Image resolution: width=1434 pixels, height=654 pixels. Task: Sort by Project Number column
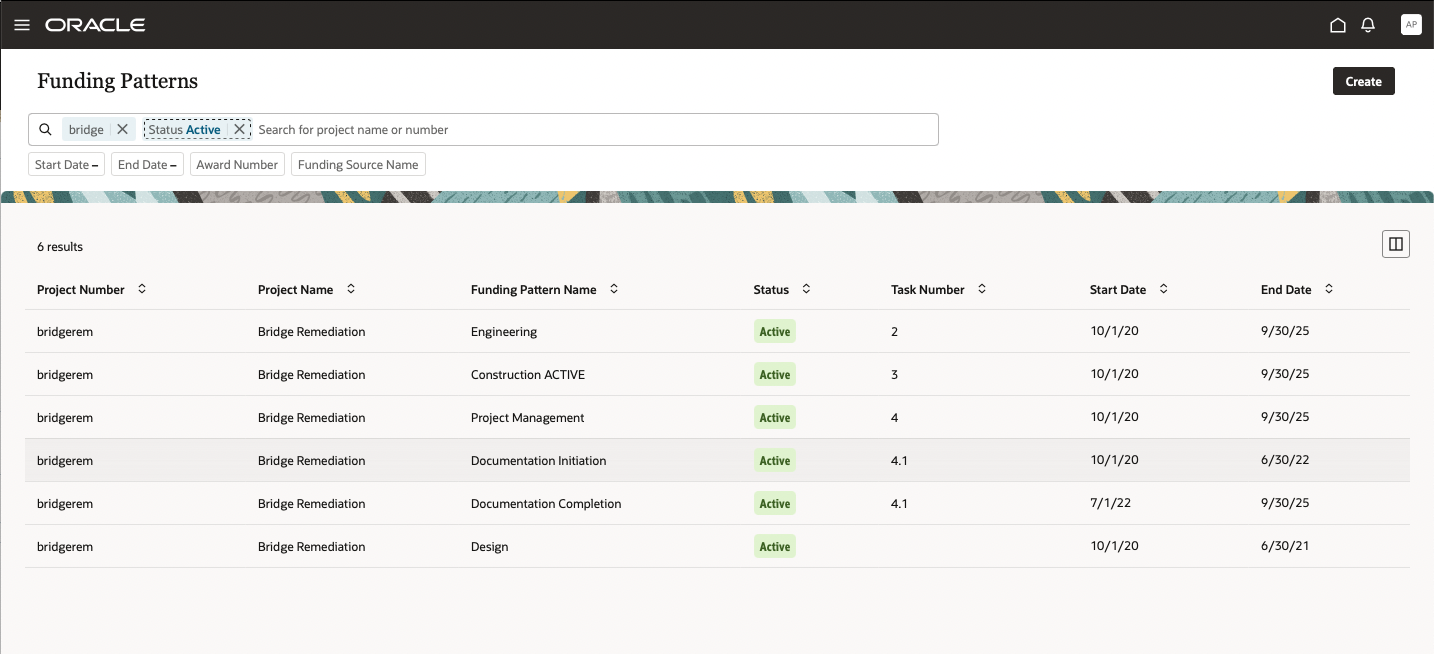tap(142, 288)
